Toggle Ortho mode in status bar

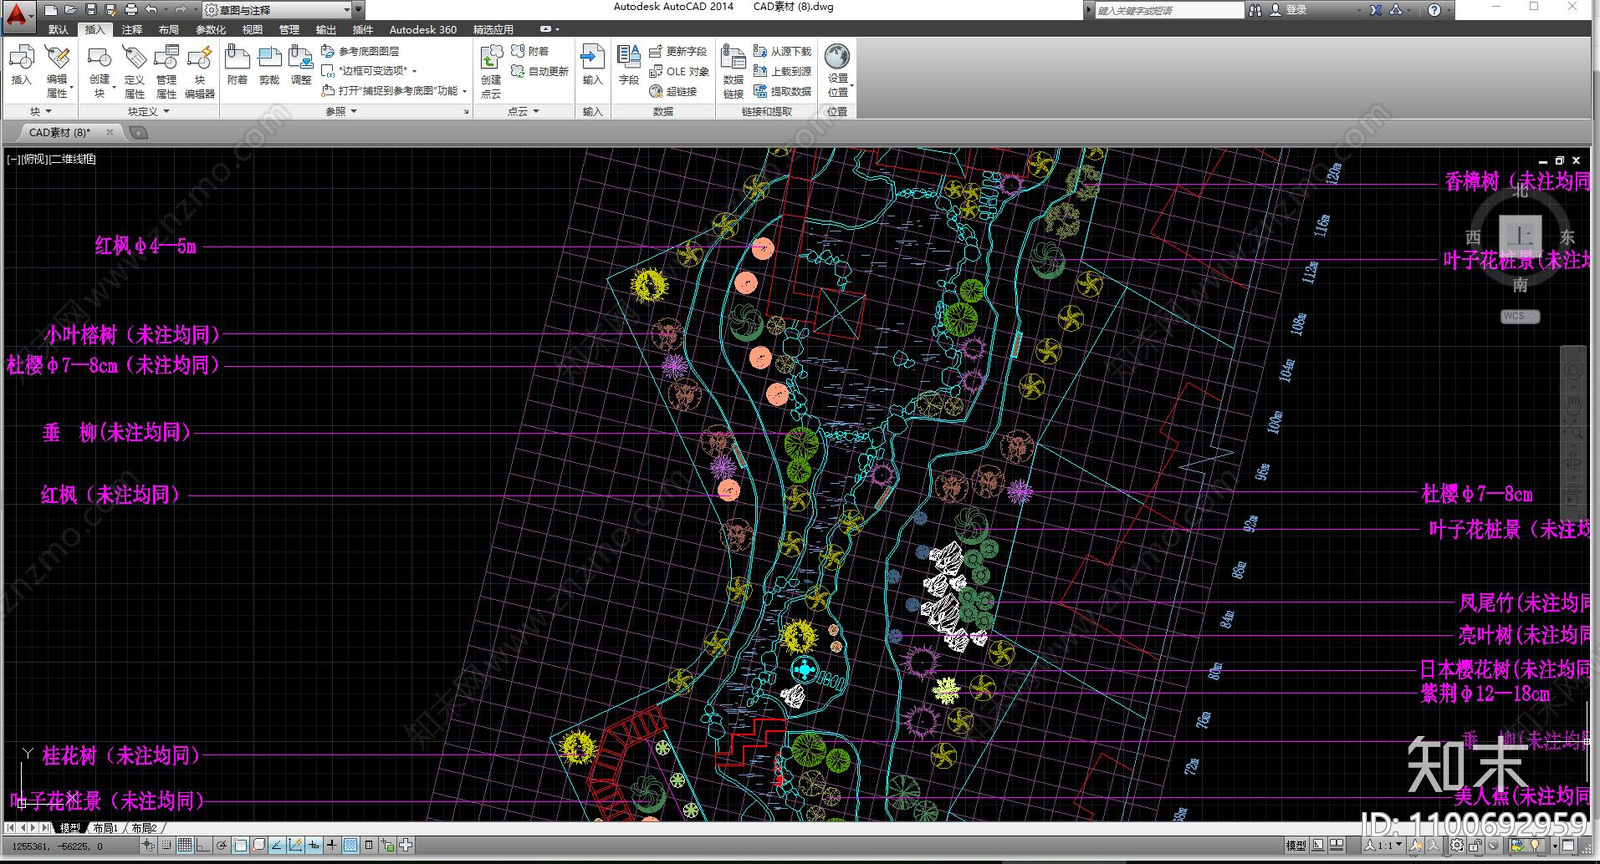(203, 846)
